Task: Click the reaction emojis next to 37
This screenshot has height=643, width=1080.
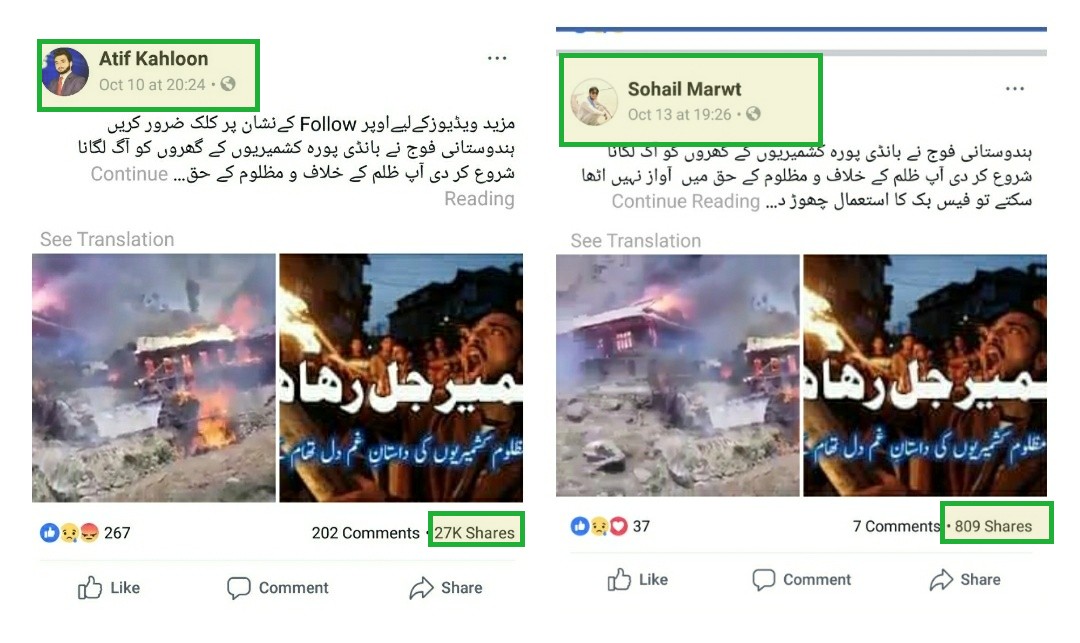Action: pos(599,526)
